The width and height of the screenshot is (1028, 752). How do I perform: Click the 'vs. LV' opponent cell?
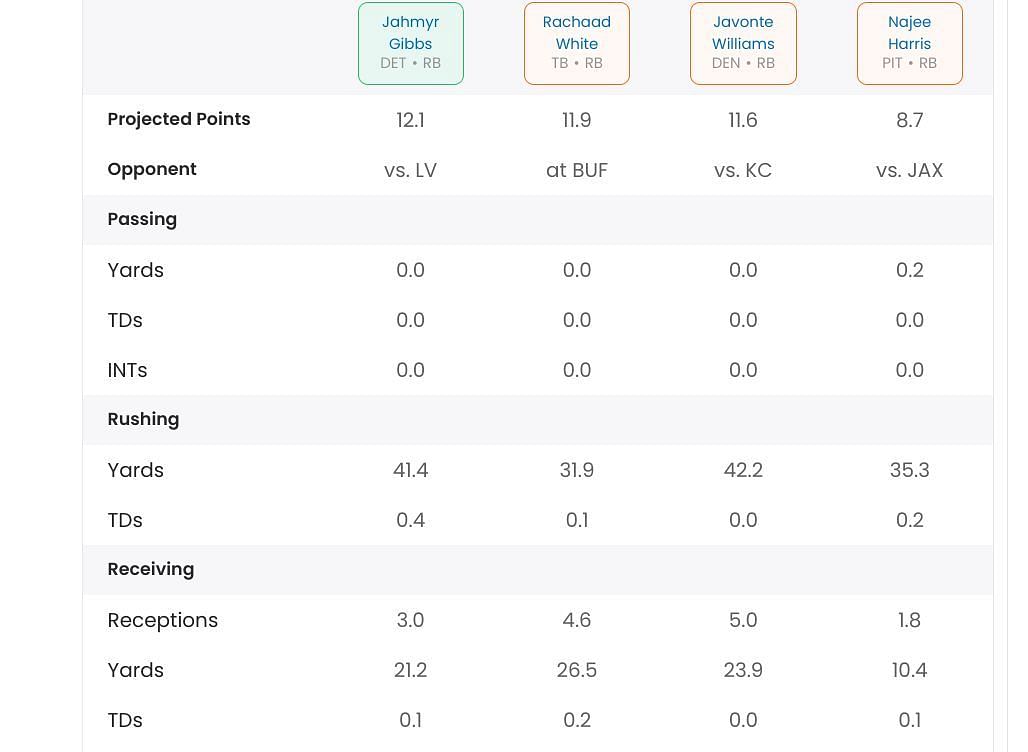410,170
